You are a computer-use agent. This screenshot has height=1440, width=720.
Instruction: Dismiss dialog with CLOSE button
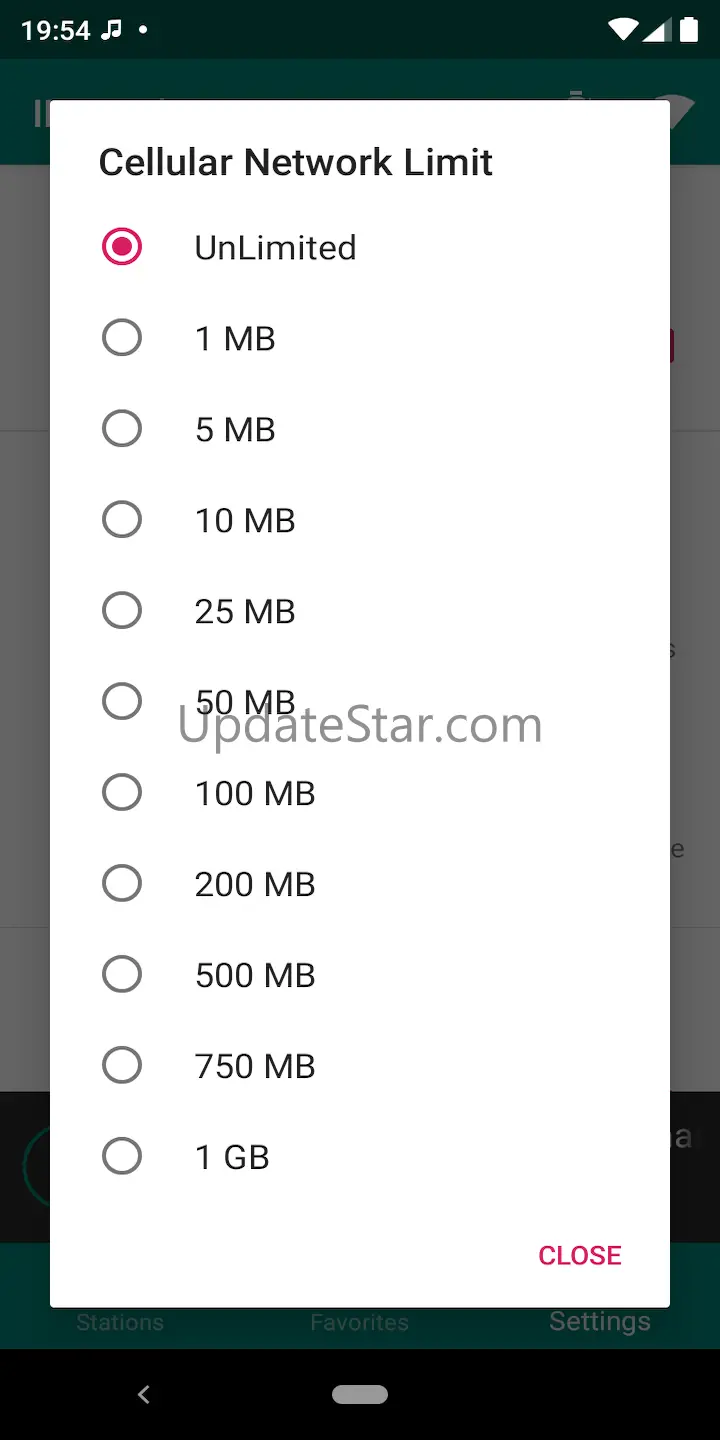[580, 1255]
